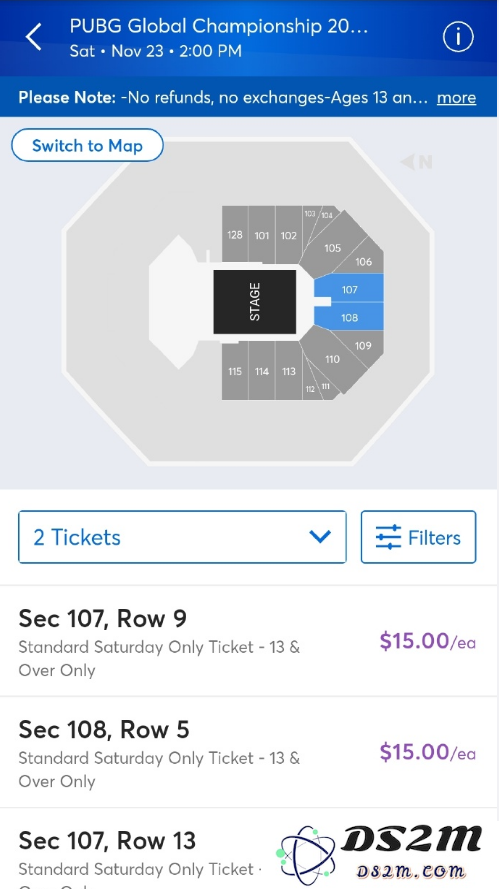The width and height of the screenshot is (499, 889).
Task: Tap the PUBG Global Championship event title
Action: (x=219, y=26)
